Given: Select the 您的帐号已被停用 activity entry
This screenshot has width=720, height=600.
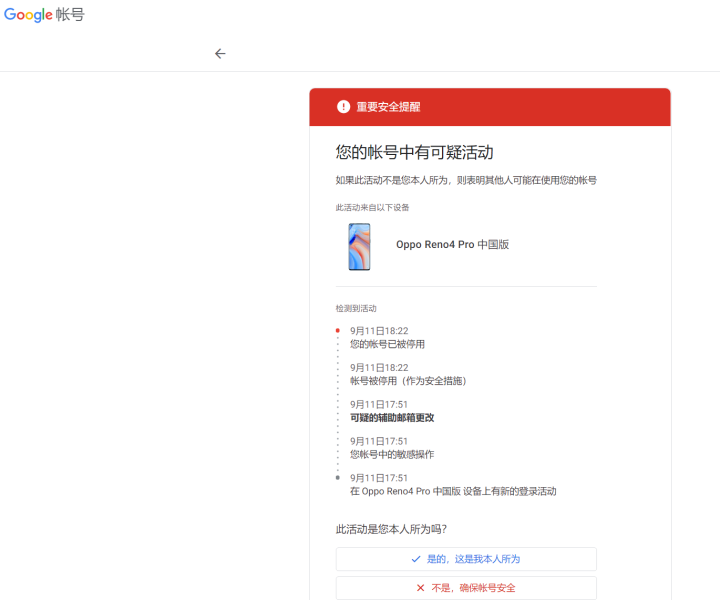Looking at the screenshot, I should (x=387, y=337).
